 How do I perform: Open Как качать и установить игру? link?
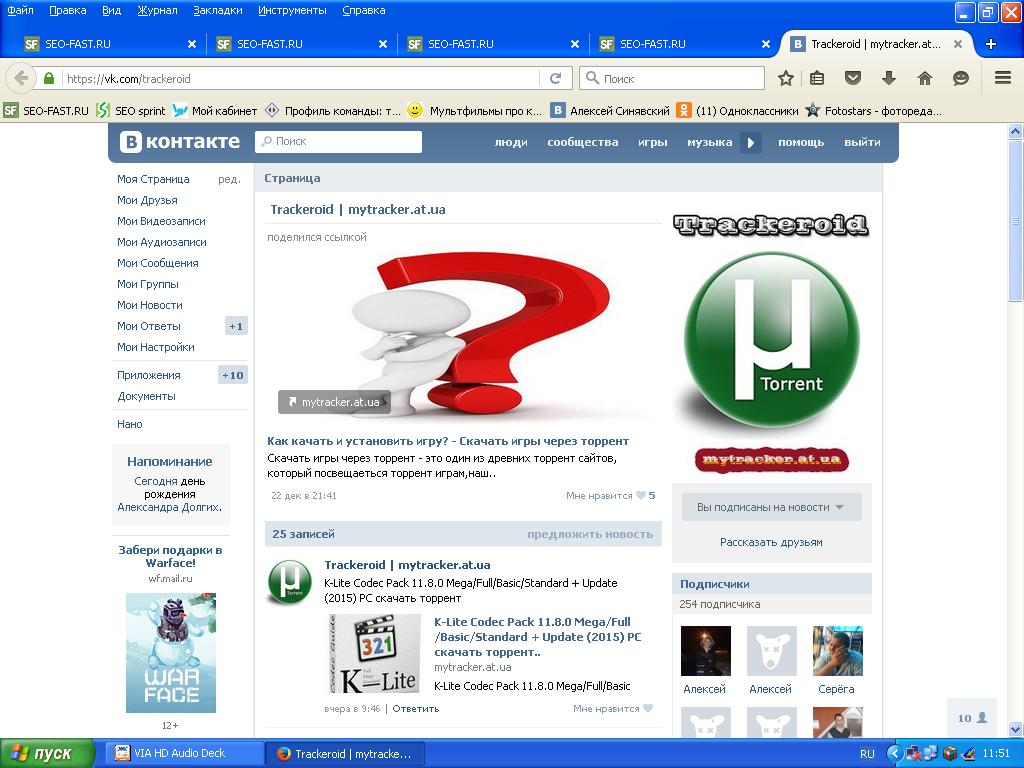(448, 441)
